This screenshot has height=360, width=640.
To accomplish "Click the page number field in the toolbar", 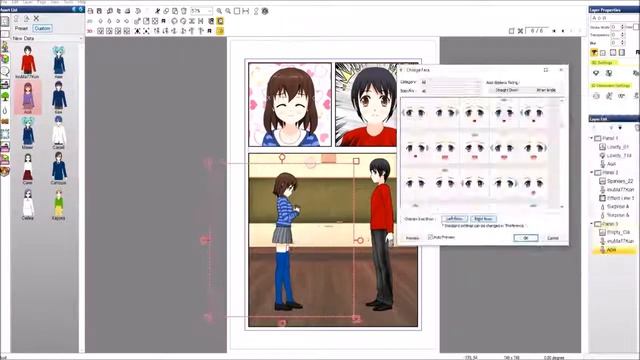I will (537, 31).
